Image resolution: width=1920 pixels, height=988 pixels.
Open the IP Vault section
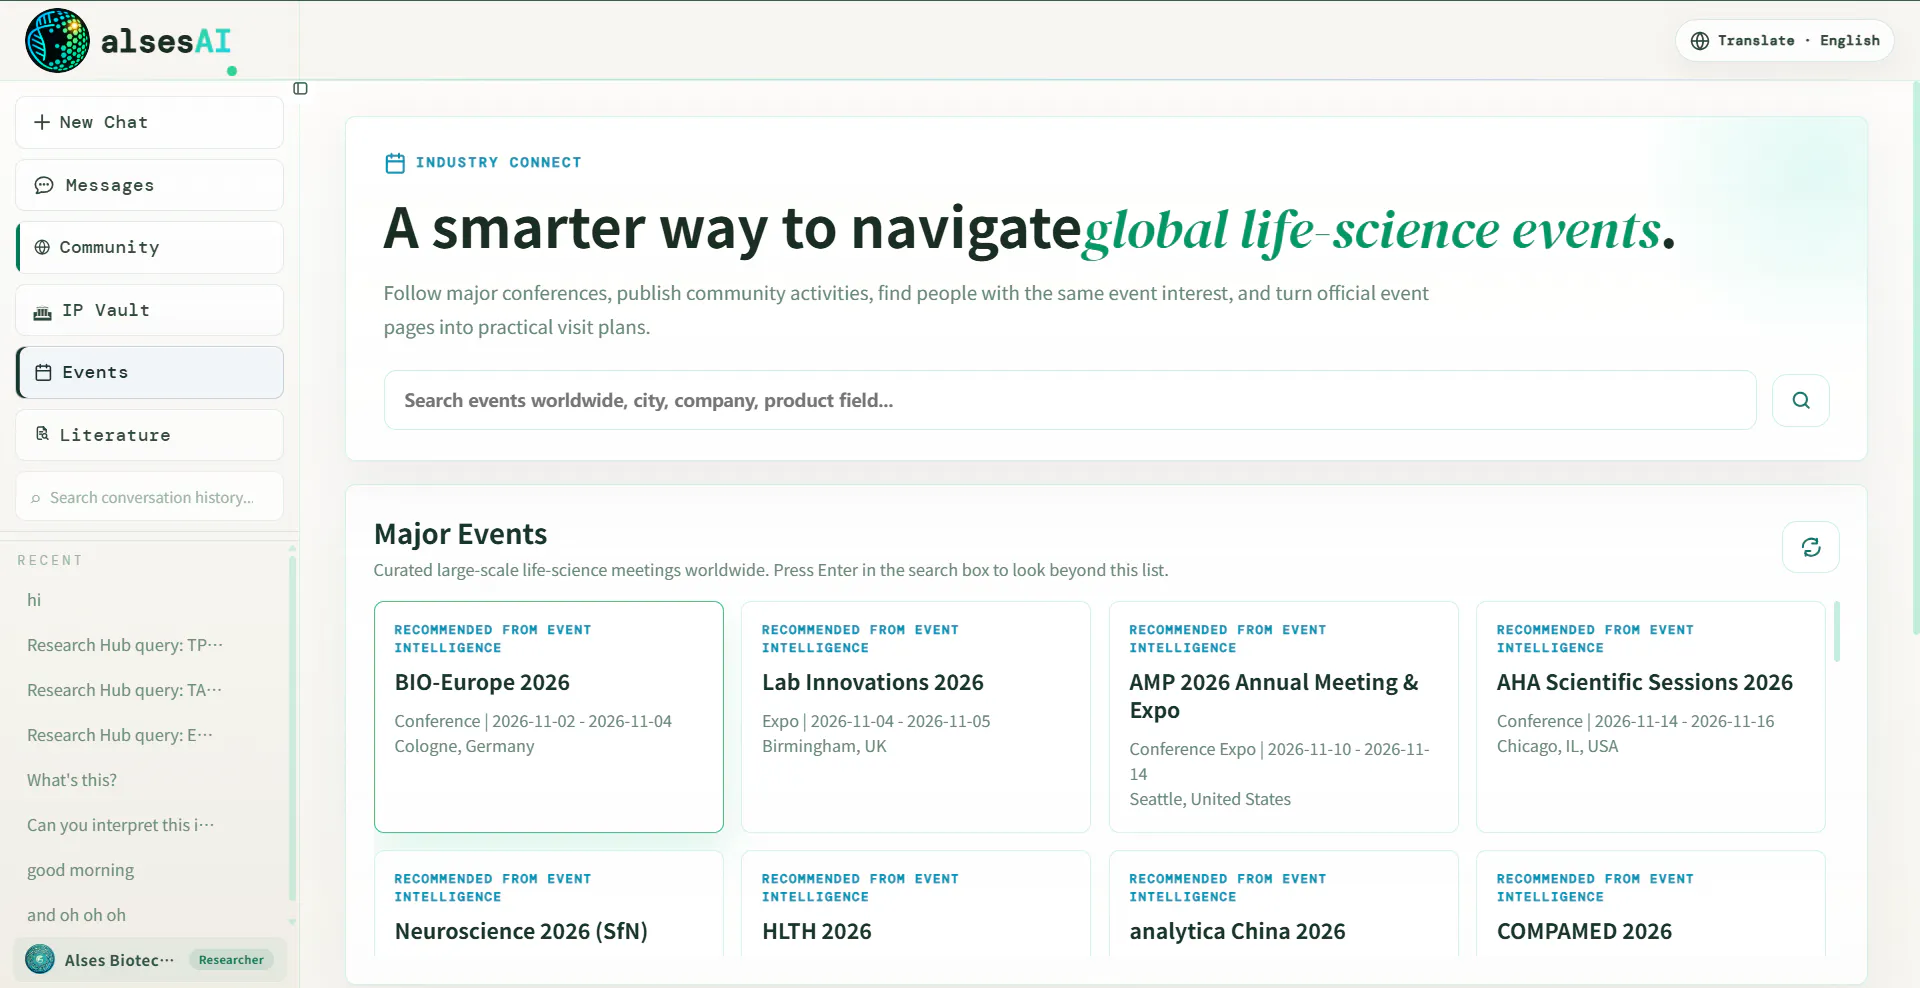149,310
